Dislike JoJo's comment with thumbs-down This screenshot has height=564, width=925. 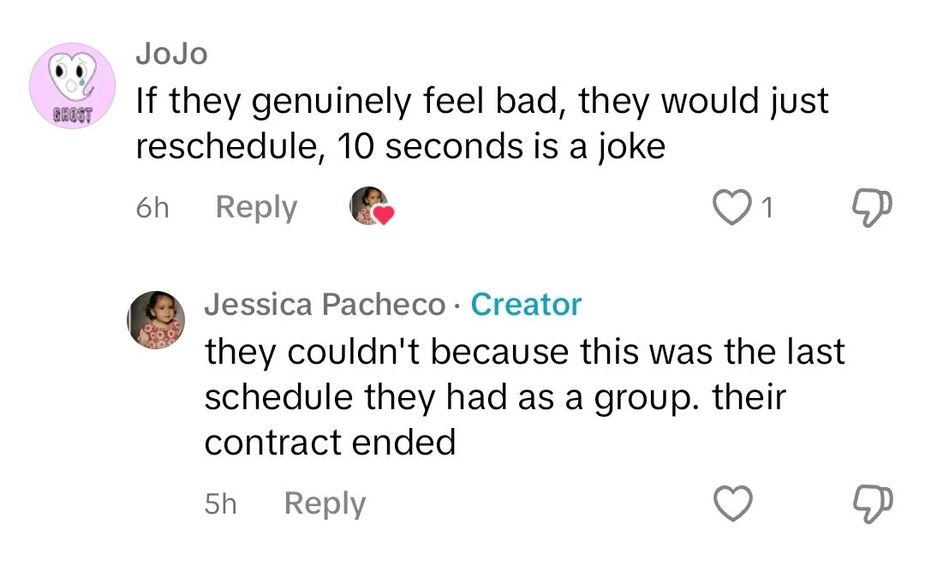click(x=867, y=208)
